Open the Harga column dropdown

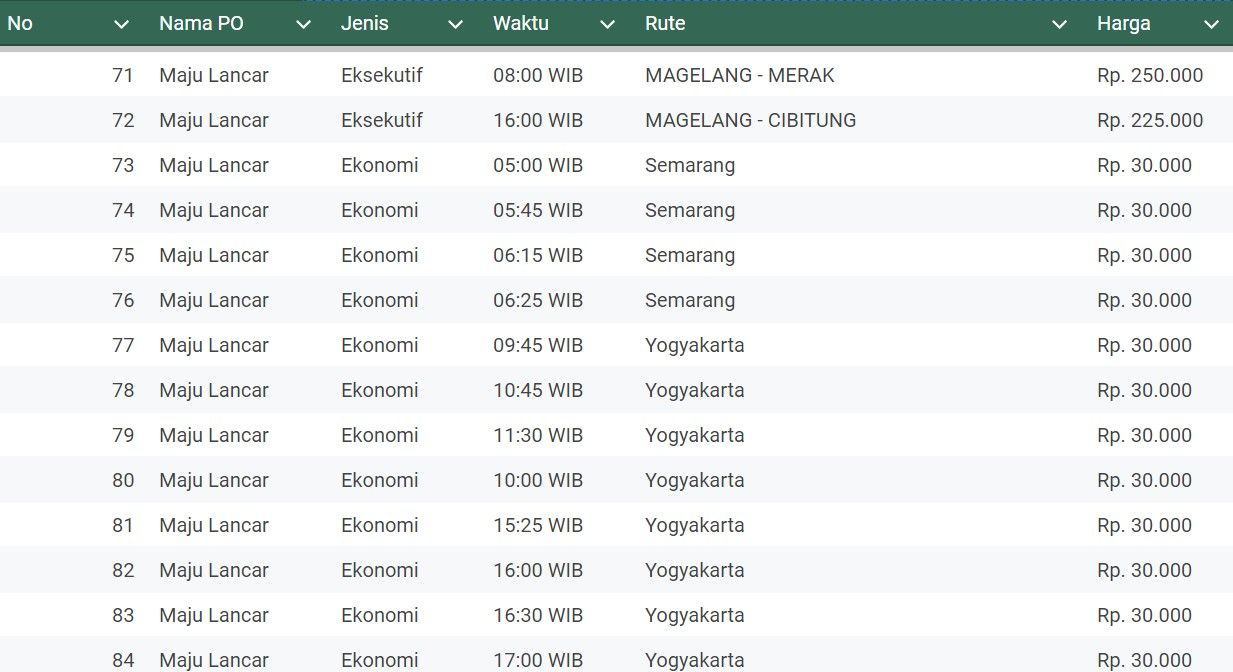[x=1211, y=23]
